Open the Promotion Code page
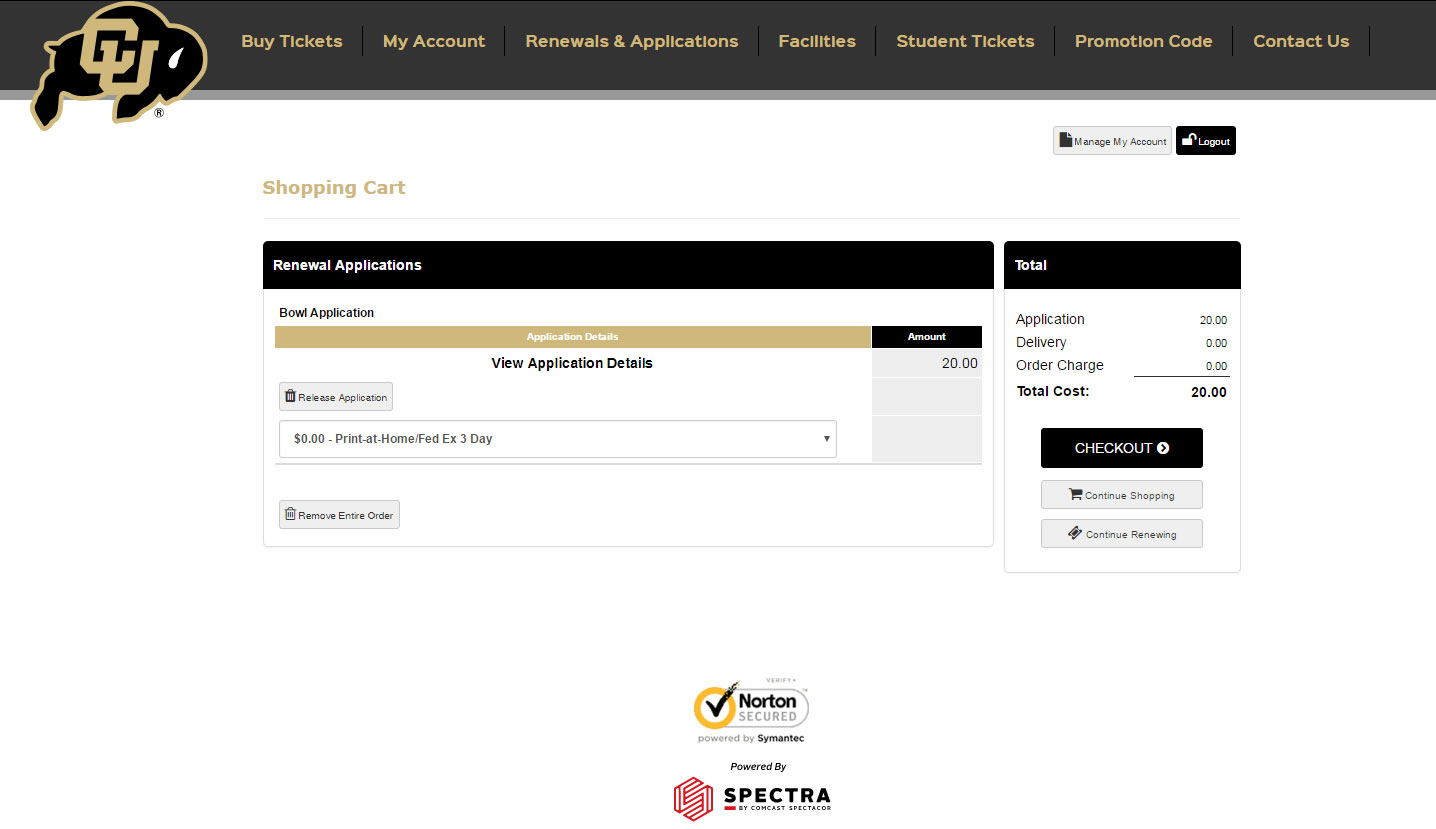 tap(1143, 41)
